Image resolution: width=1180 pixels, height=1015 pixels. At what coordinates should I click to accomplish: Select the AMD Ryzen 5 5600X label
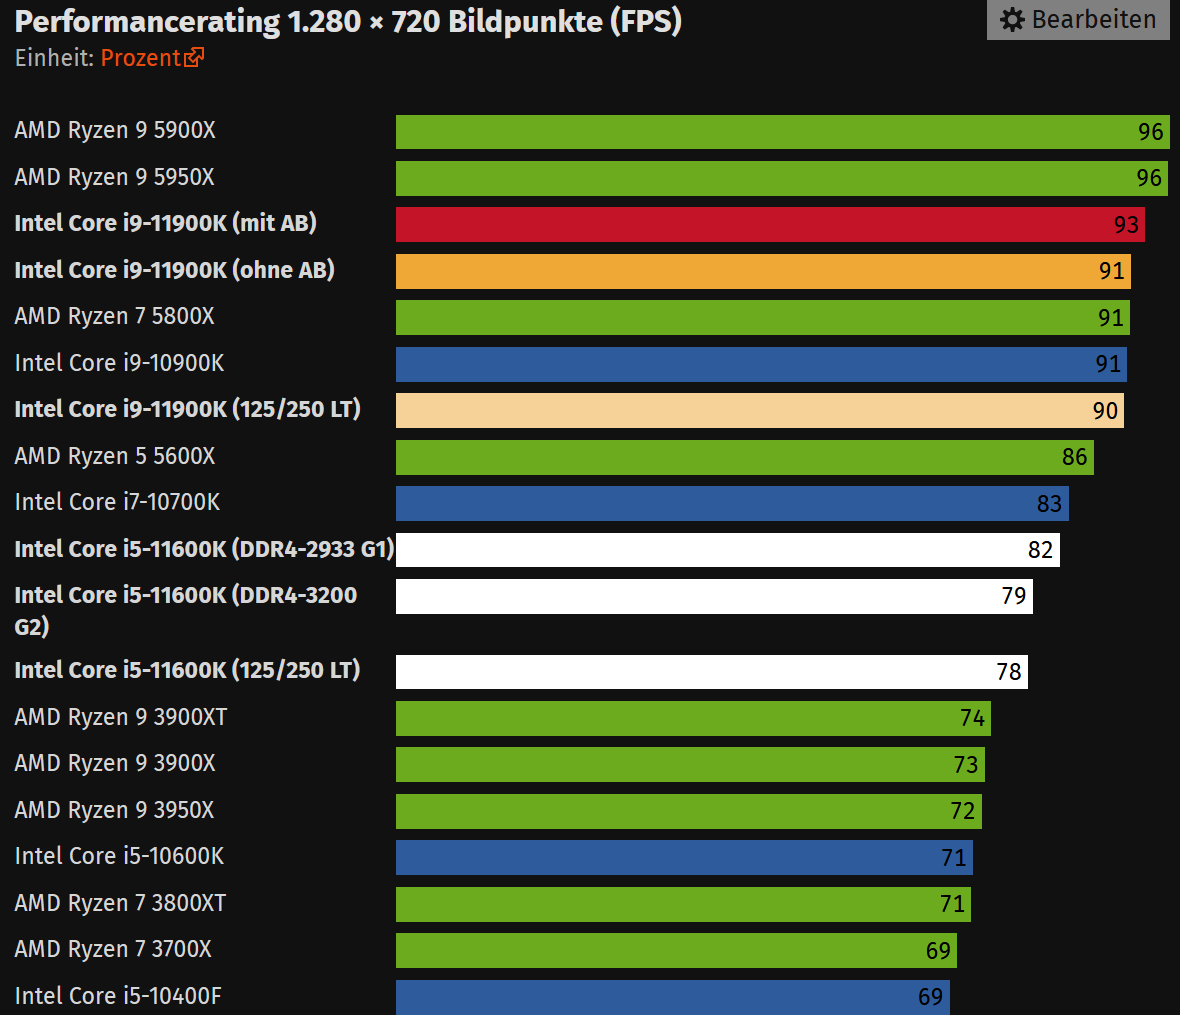(x=115, y=457)
